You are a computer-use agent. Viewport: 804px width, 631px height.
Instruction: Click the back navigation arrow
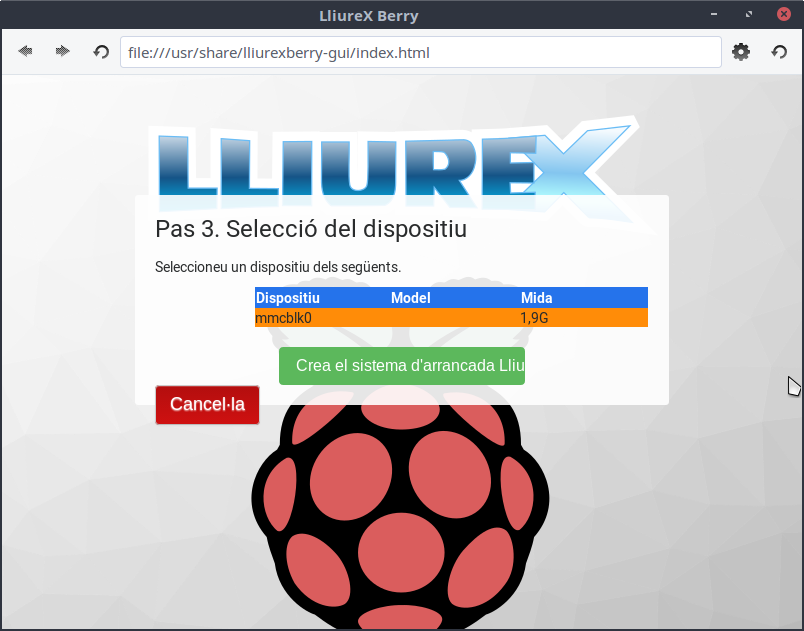pyautogui.click(x=25, y=51)
